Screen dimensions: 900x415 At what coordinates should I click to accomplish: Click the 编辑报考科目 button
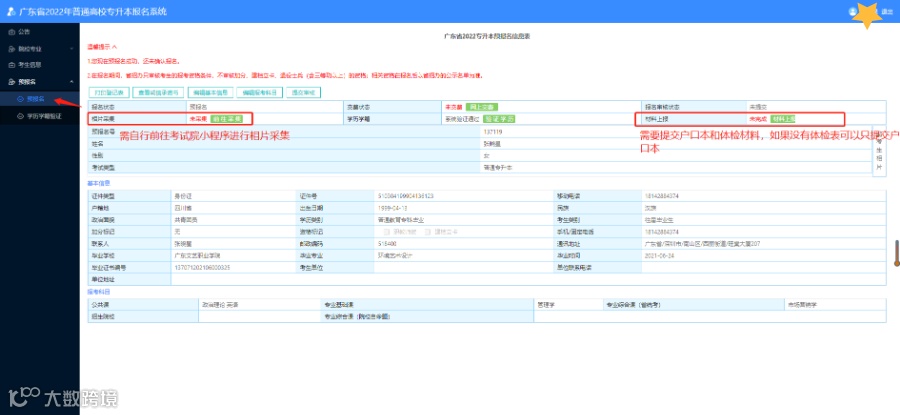point(259,92)
